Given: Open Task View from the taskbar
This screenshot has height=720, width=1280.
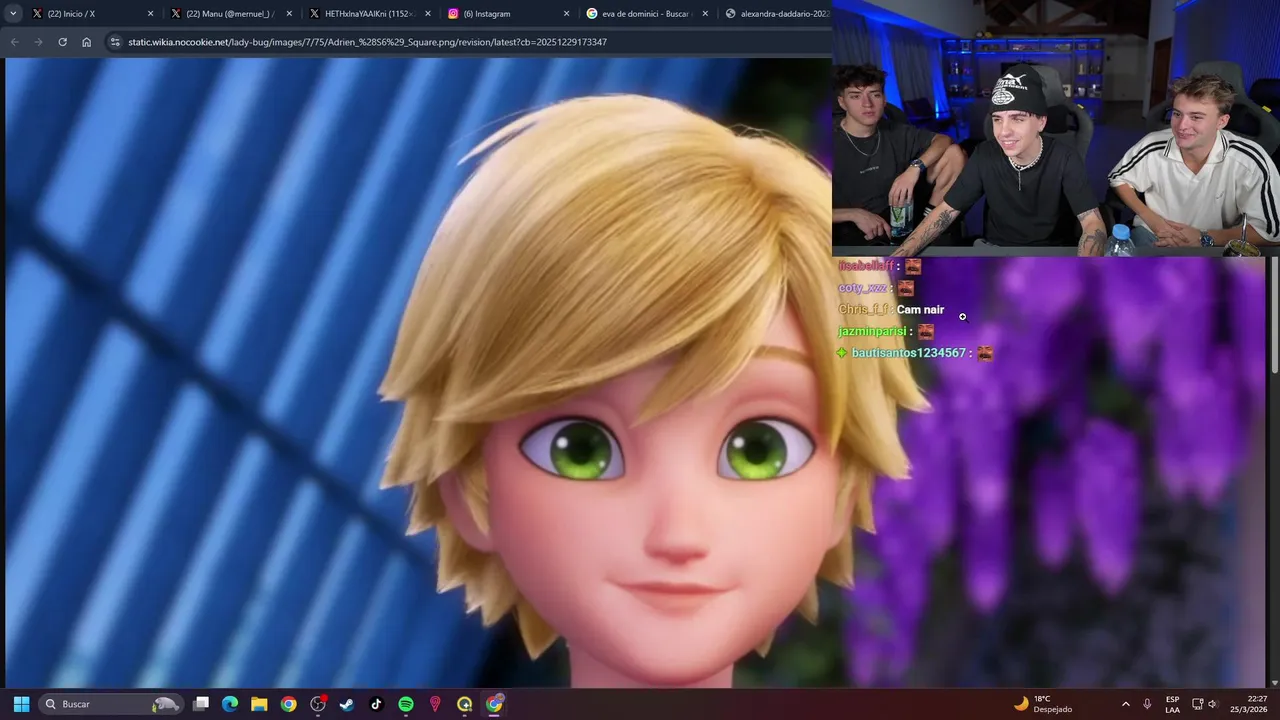Looking at the screenshot, I should (x=201, y=704).
